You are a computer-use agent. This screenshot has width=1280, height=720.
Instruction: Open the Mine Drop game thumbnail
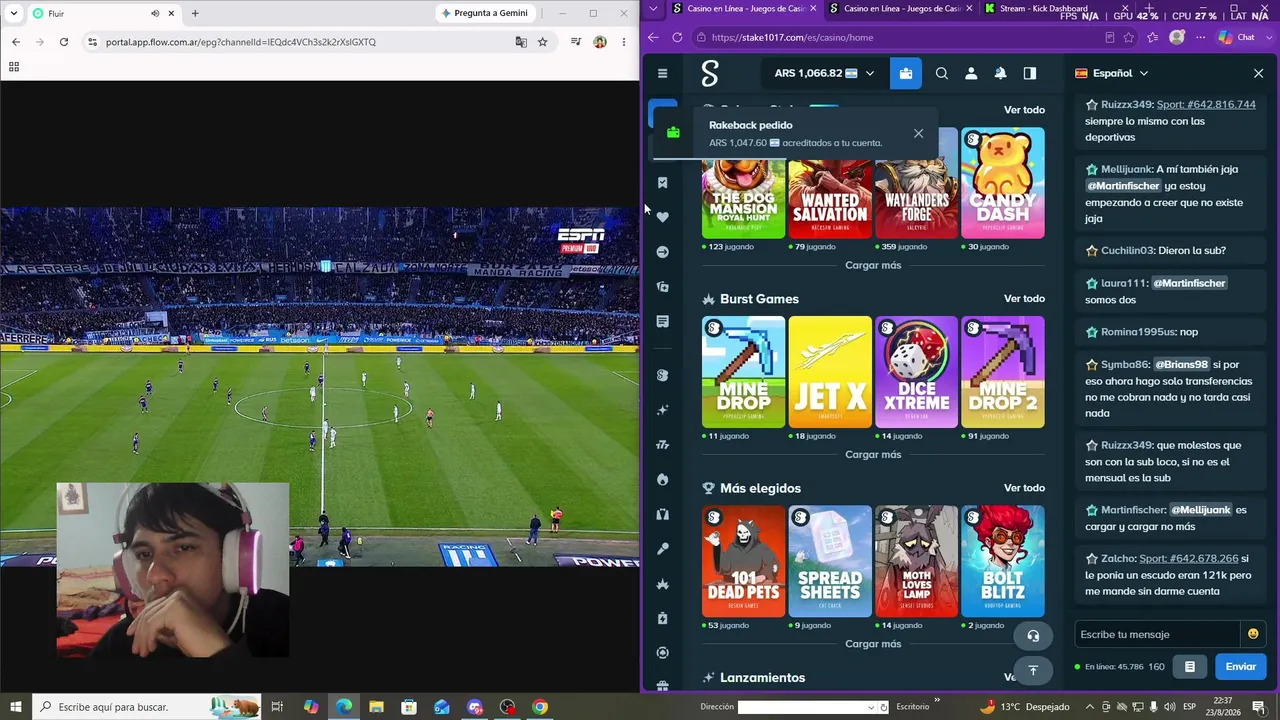[x=743, y=372]
